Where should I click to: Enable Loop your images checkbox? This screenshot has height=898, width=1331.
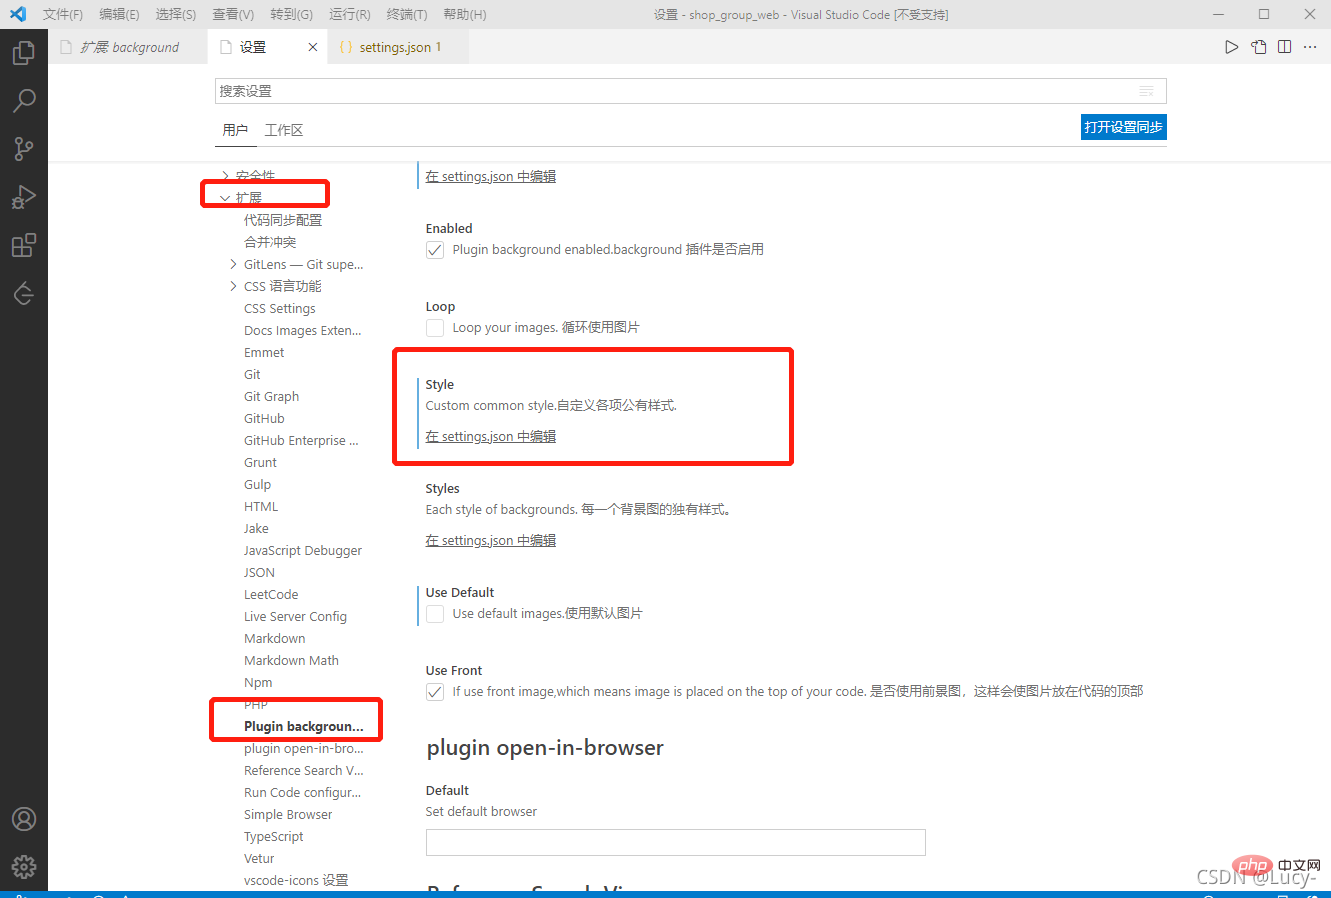tap(435, 328)
